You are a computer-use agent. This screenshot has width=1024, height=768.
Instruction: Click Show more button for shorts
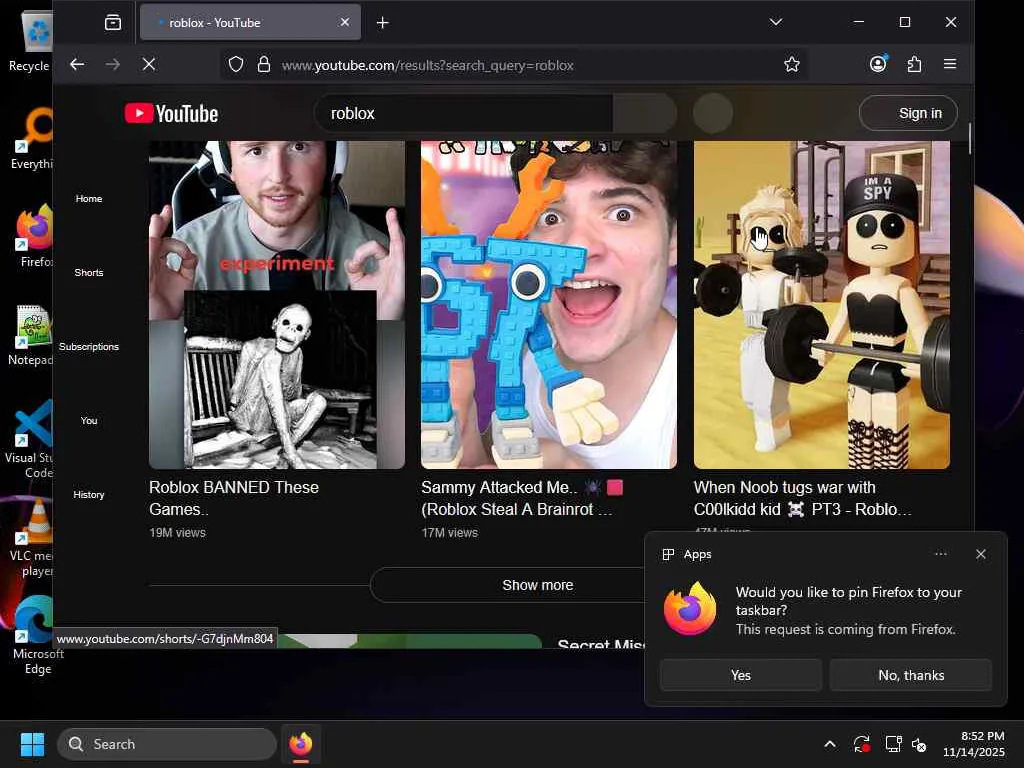(537, 585)
